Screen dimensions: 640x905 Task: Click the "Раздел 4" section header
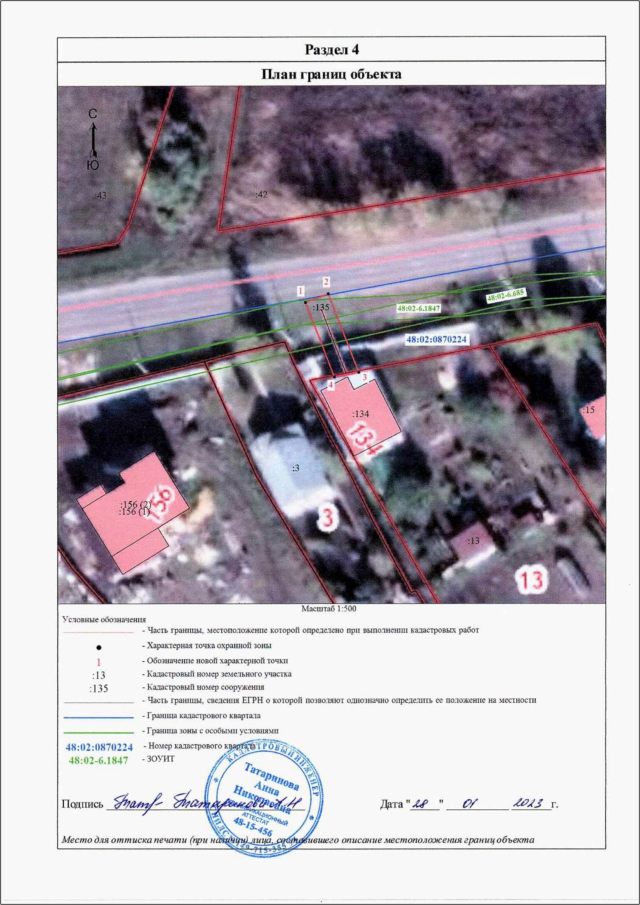(332, 50)
